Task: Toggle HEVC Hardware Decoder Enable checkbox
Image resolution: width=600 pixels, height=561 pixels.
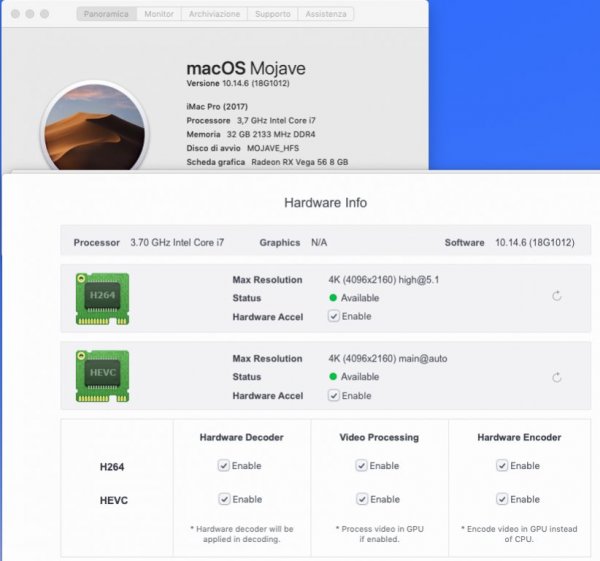Action: 224,499
